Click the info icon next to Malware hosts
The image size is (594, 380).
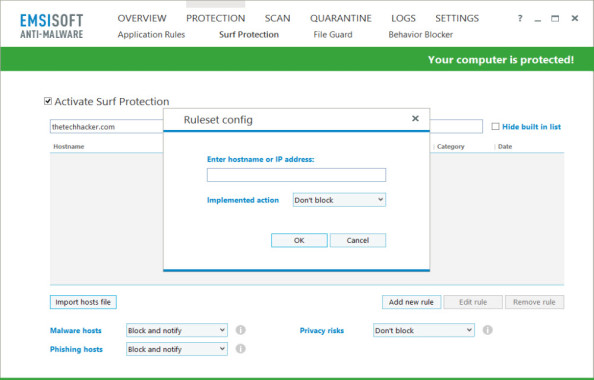click(241, 330)
